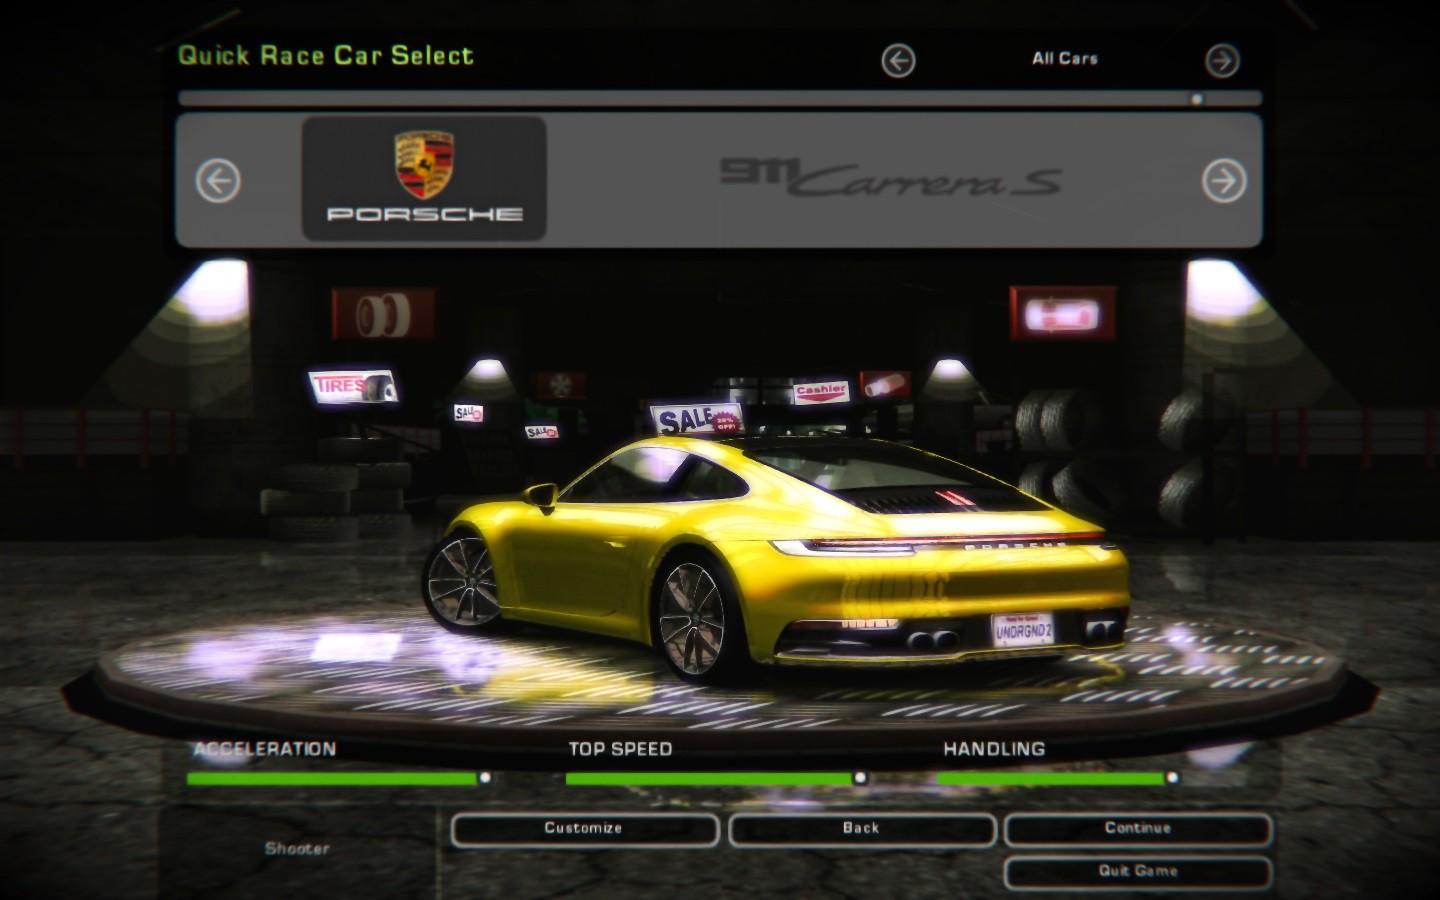Click the TOP SPEED label
Image resolution: width=1440 pixels, height=900 pixels.
[620, 749]
